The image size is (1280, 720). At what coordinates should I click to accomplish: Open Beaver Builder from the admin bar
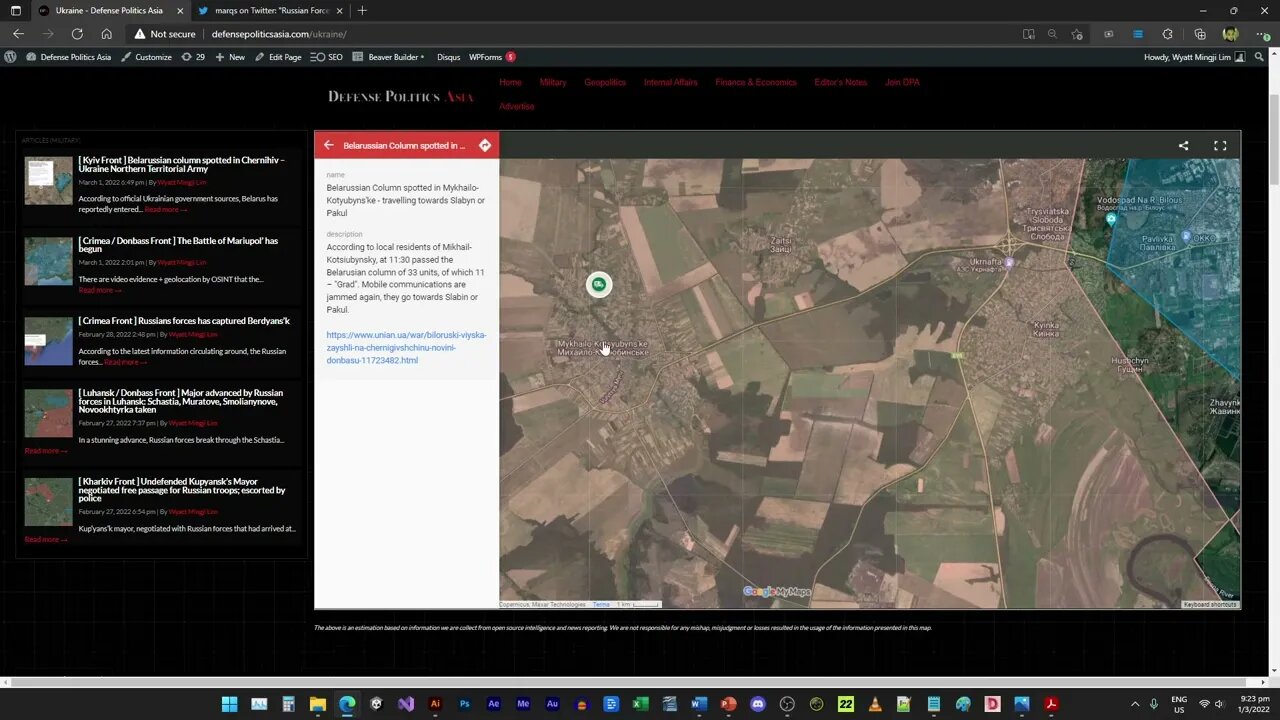click(x=389, y=57)
